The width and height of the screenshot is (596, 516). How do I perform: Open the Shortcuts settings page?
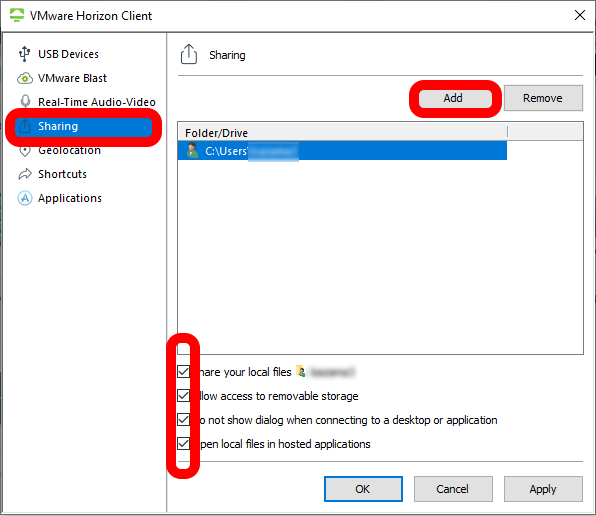pyautogui.click(x=62, y=174)
